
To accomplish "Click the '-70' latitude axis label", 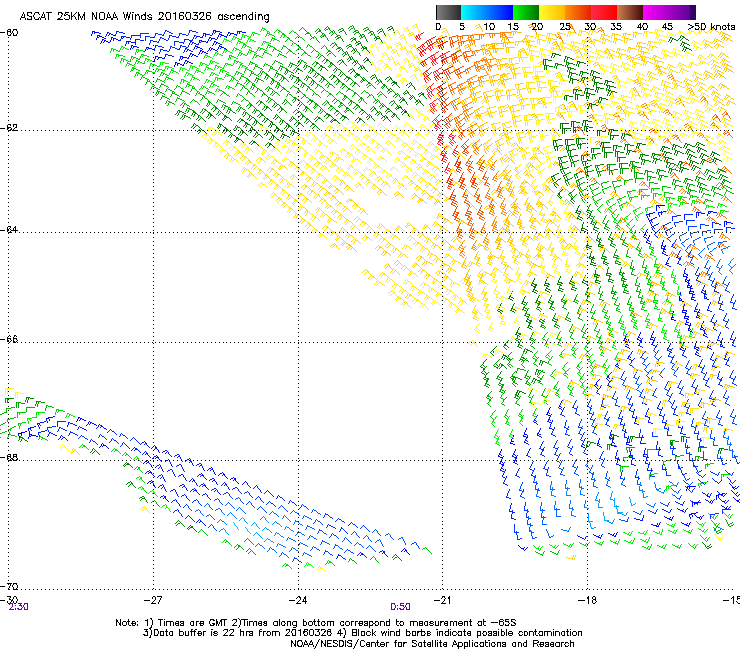I will click(x=10, y=587).
